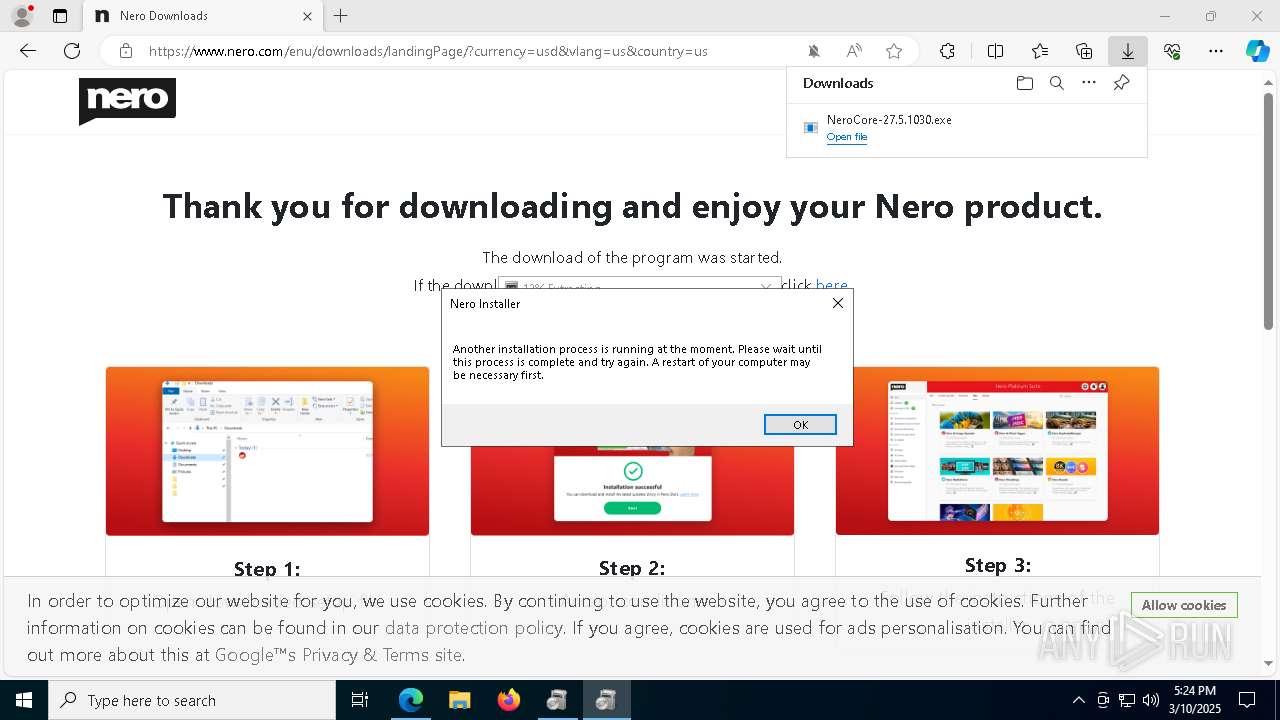
Task: Click the Edge Downloads toolbar button
Action: pos(1127,51)
